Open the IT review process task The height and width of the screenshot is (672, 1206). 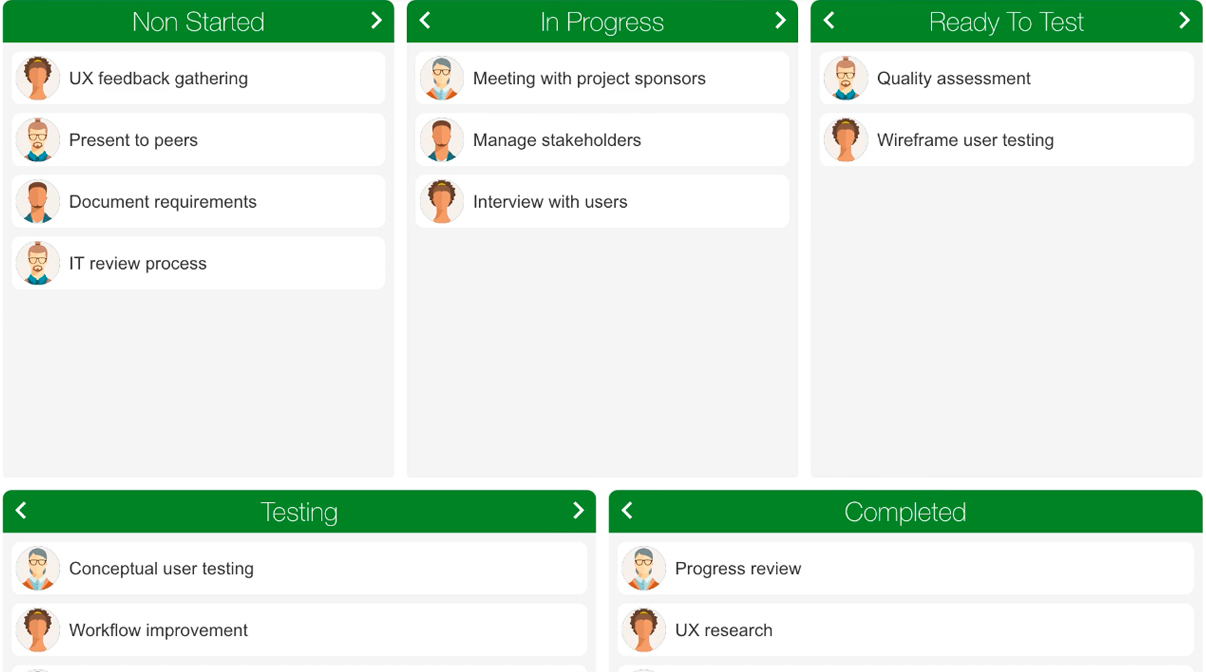[199, 264]
